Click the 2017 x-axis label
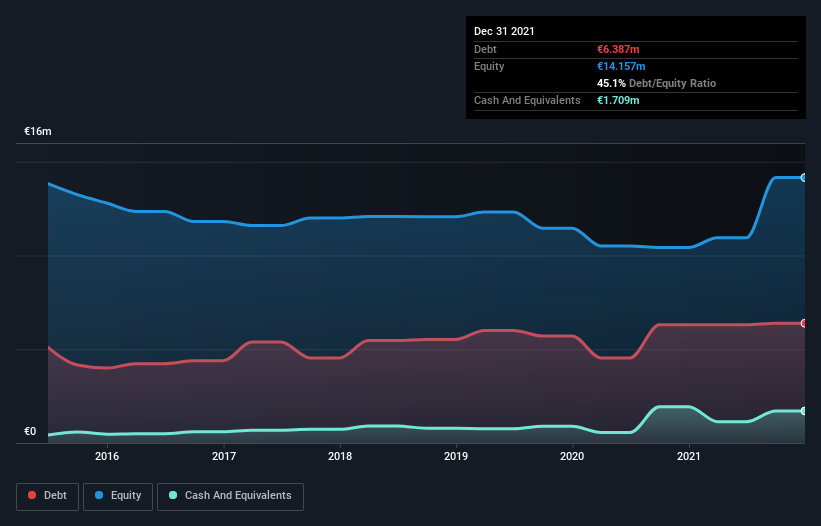 [x=224, y=456]
